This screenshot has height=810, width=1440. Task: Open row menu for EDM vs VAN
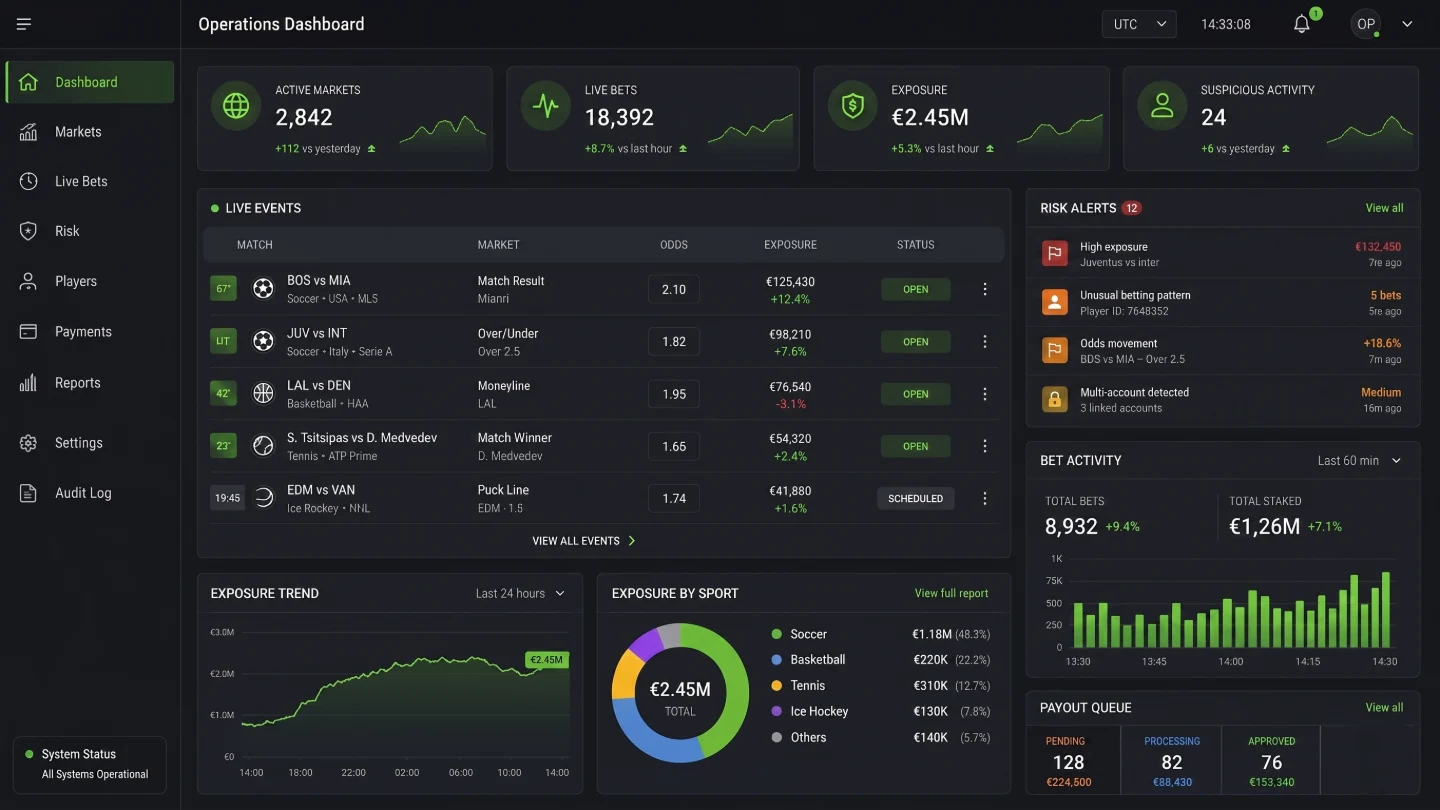985,498
